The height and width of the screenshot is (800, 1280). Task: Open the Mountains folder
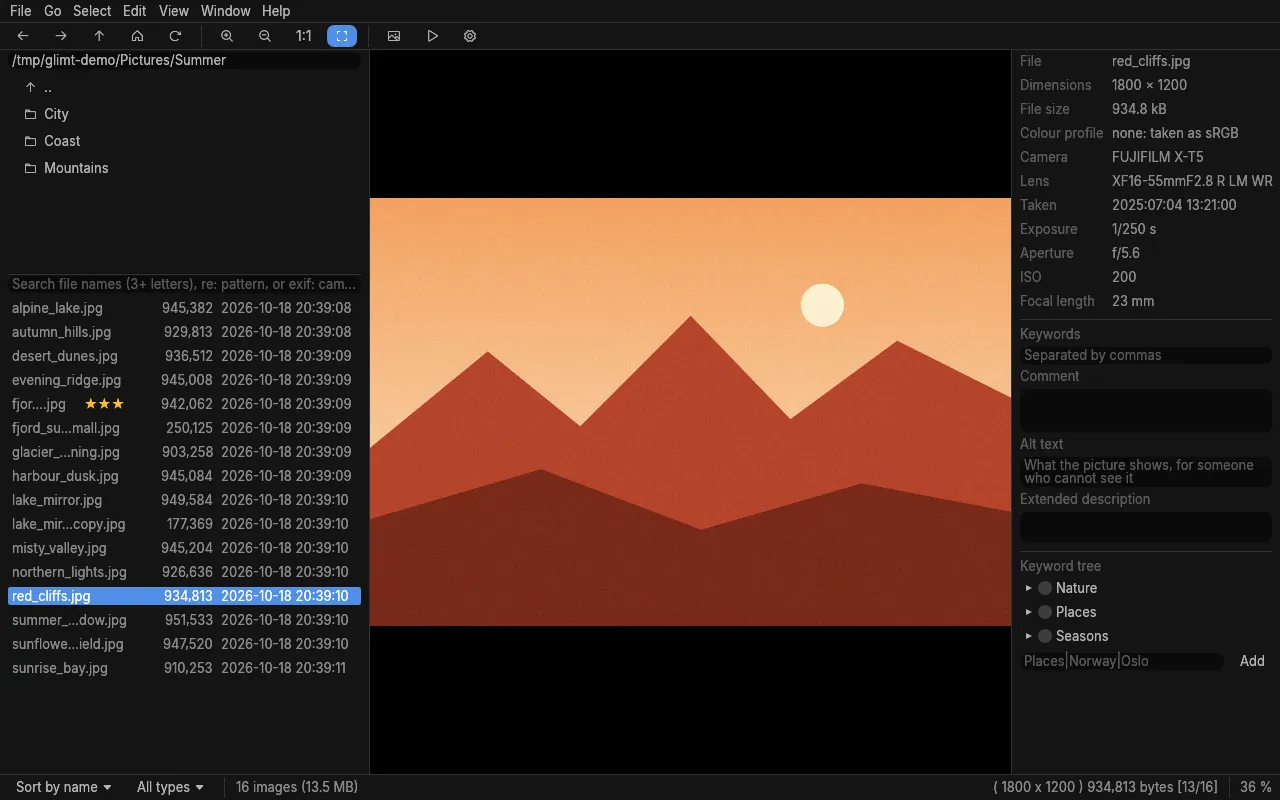(185, 168)
